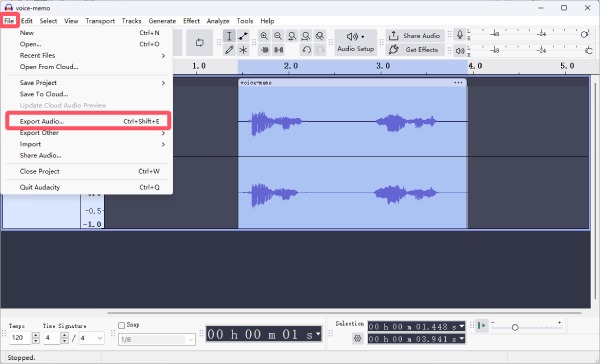Open the selection settings gear icon
Viewport: 600px width, 364px height.
coord(357,338)
